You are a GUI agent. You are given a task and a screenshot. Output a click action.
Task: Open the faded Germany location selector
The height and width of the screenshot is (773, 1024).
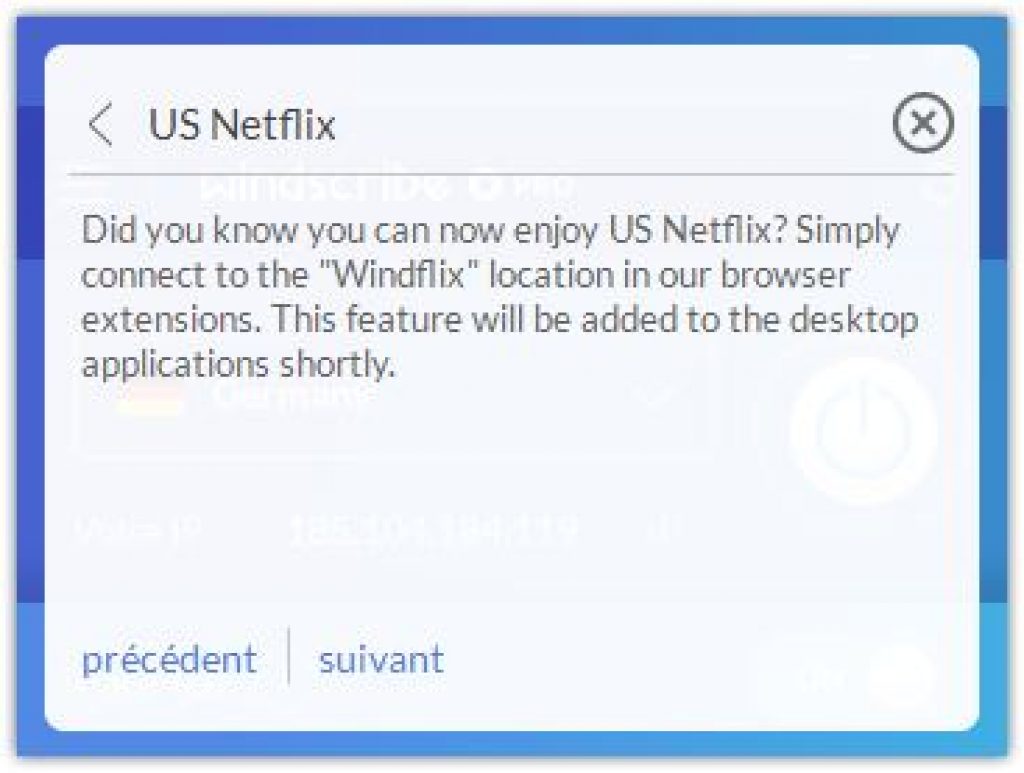[x=395, y=396]
